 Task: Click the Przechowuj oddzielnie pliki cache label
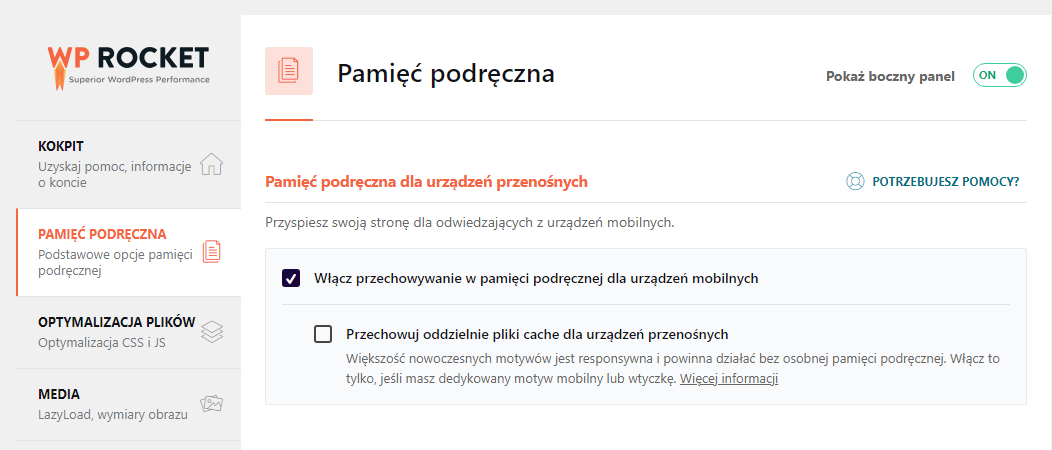point(537,334)
